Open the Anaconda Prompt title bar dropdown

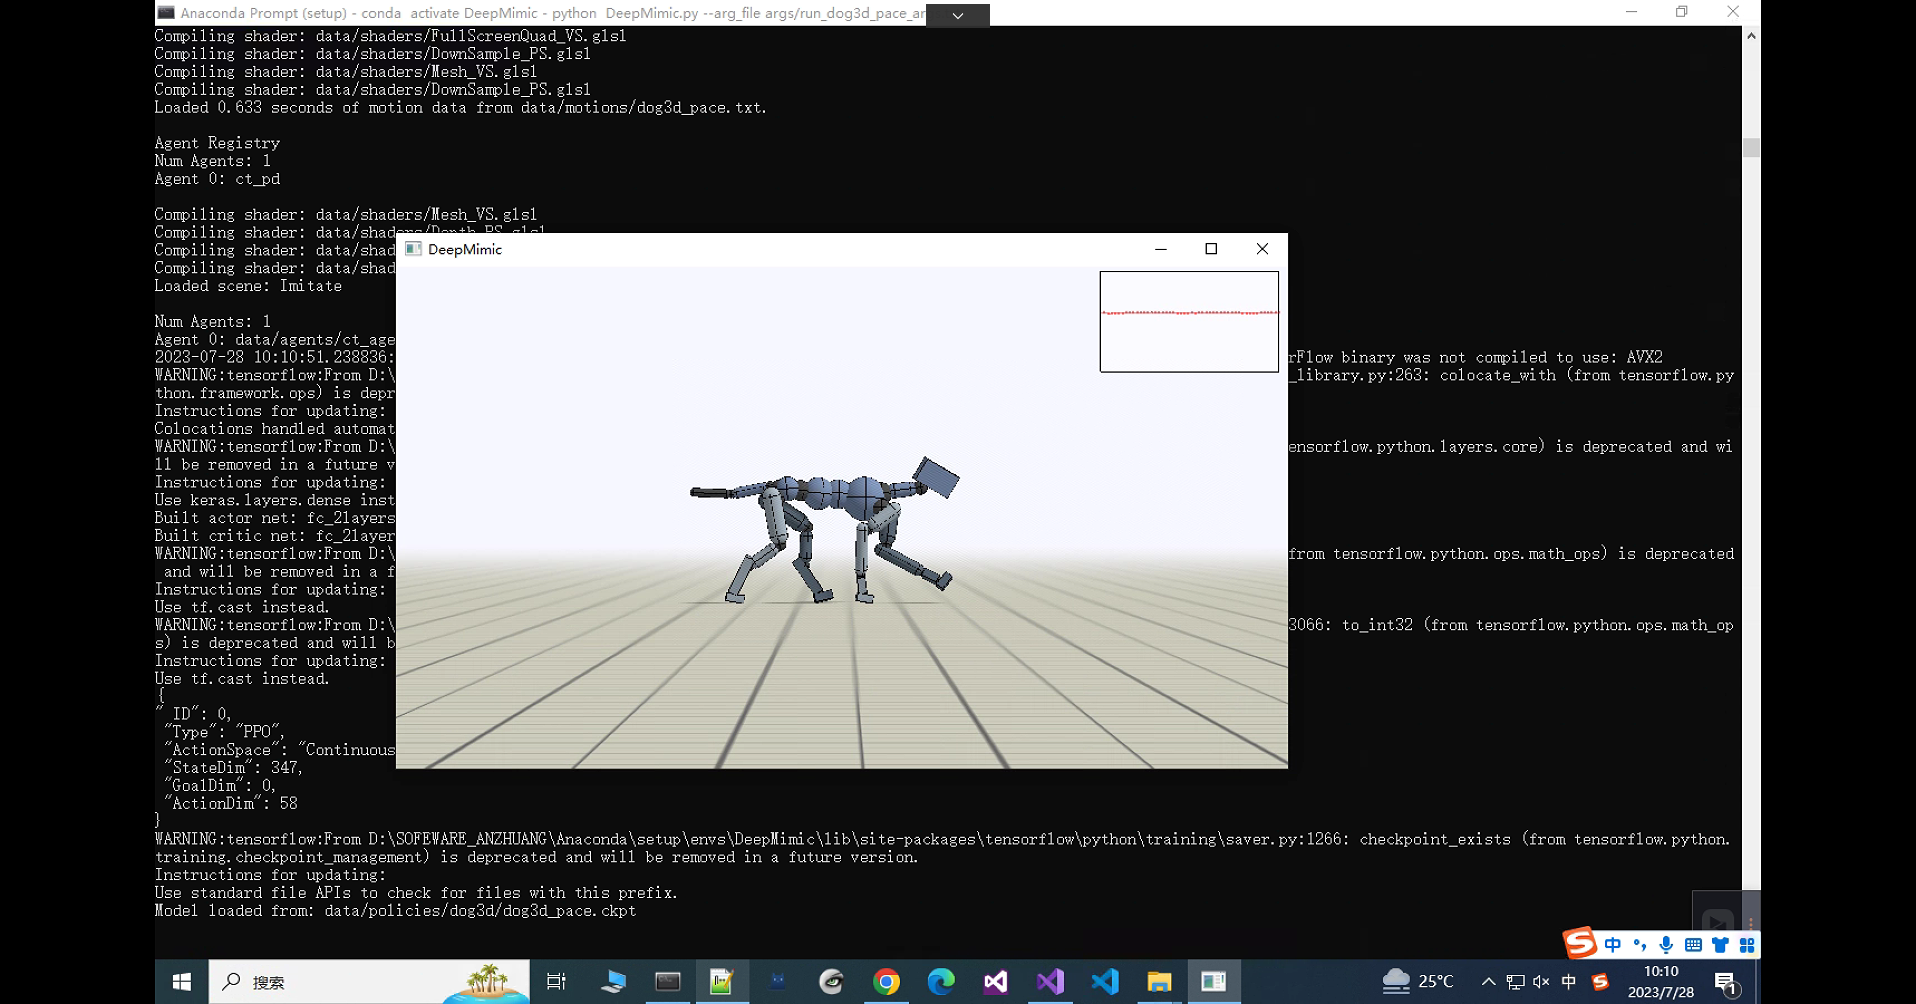[x=956, y=15]
